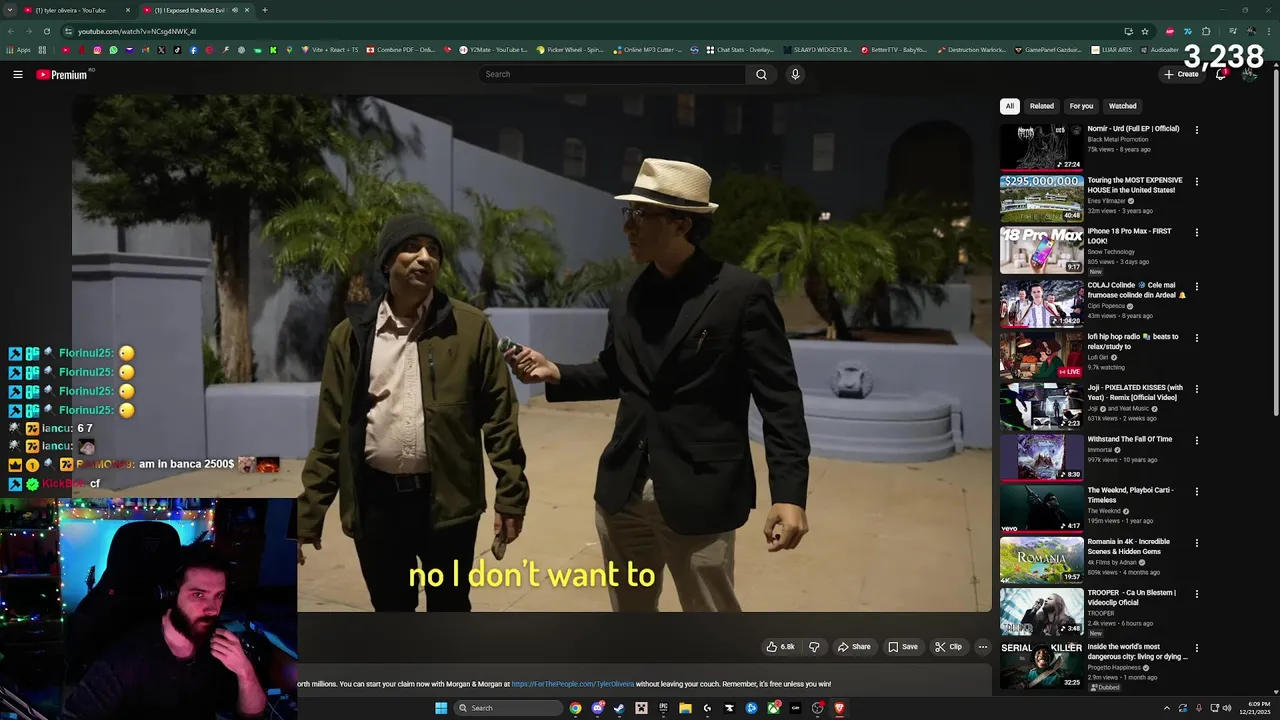Screen dimensions: 1280x720
Task: Reload the page in browser toolbar
Action: (46, 31)
